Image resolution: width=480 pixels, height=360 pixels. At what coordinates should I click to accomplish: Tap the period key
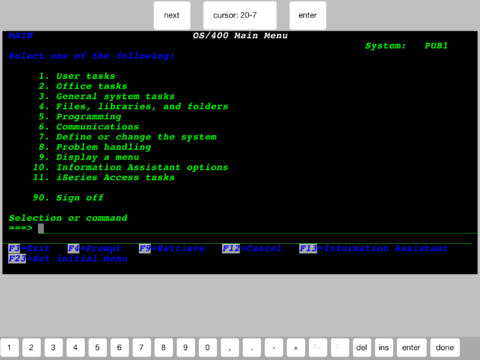point(252,348)
